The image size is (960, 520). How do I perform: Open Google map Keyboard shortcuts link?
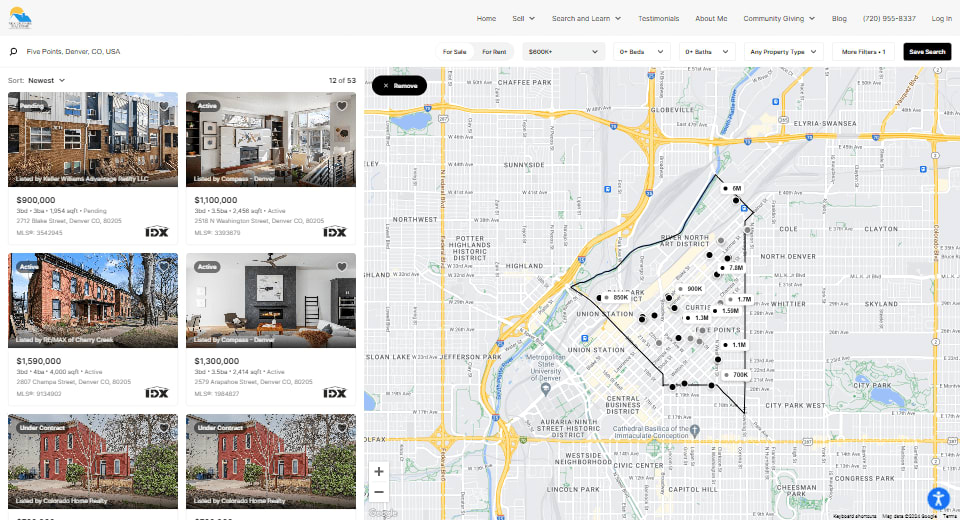(855, 516)
